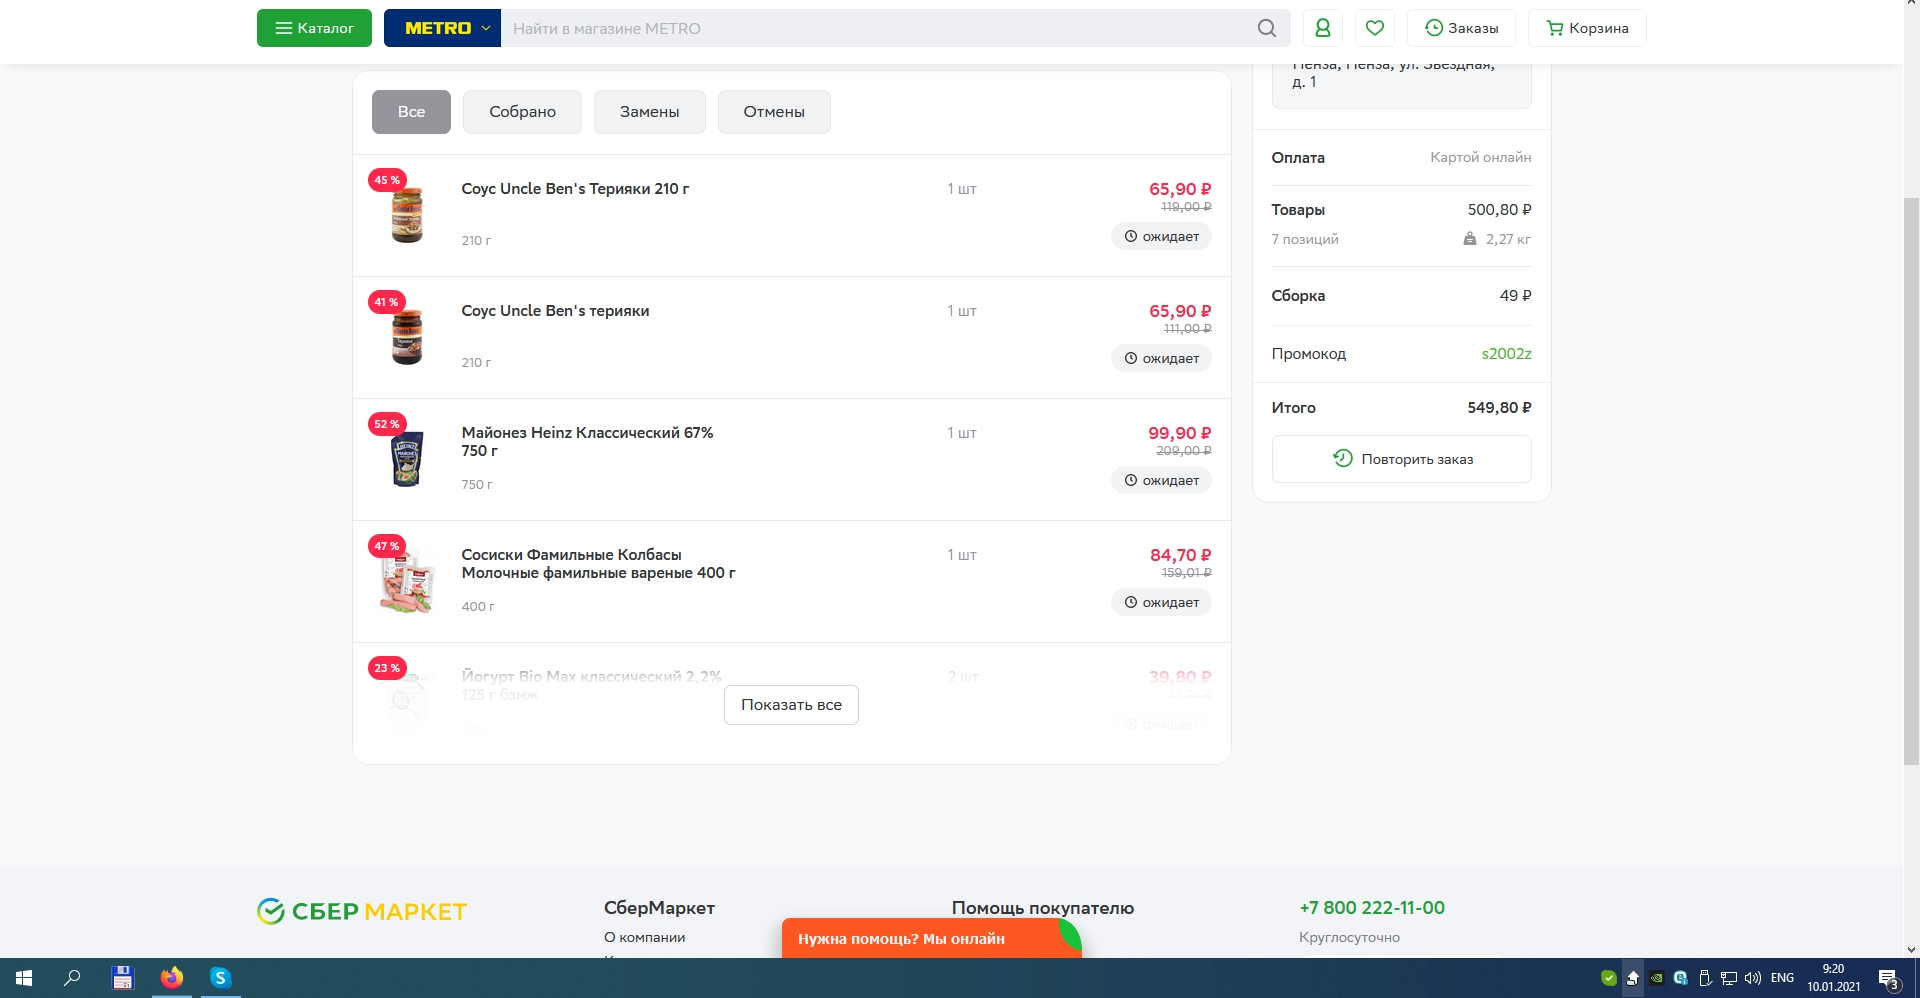Viewport: 1920px width, 998px height.
Task: Click the safely remove USB tray icon
Action: [1705, 978]
